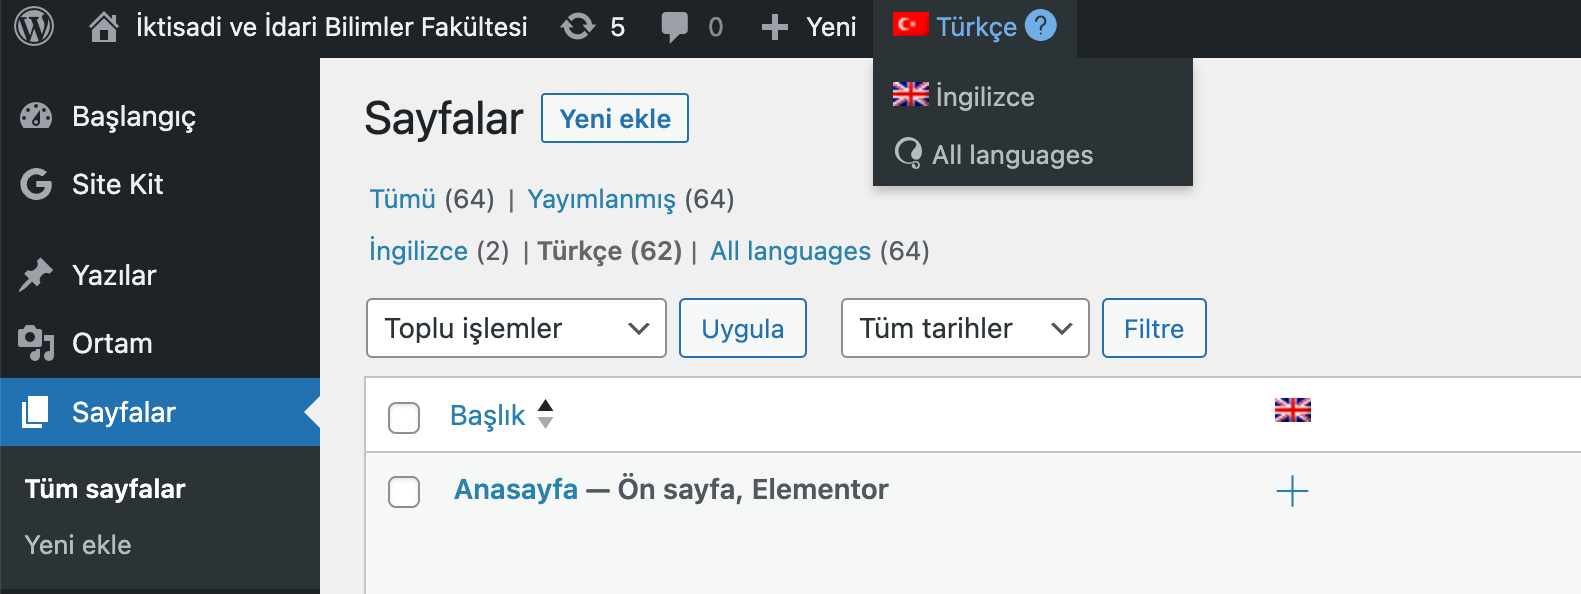Expand the Tüm tarihler date filter
This screenshot has height=594, width=1581.
coord(965,328)
